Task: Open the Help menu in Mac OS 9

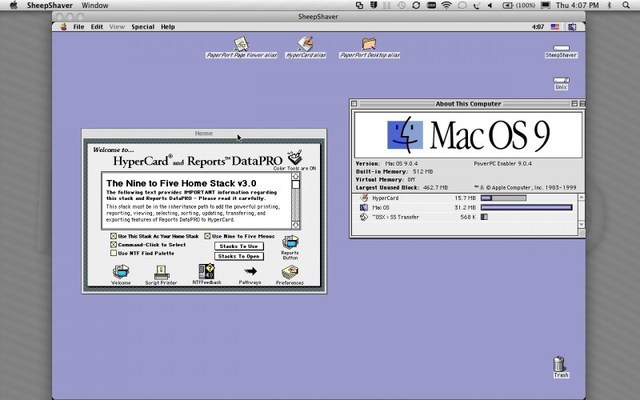Action: click(x=168, y=27)
